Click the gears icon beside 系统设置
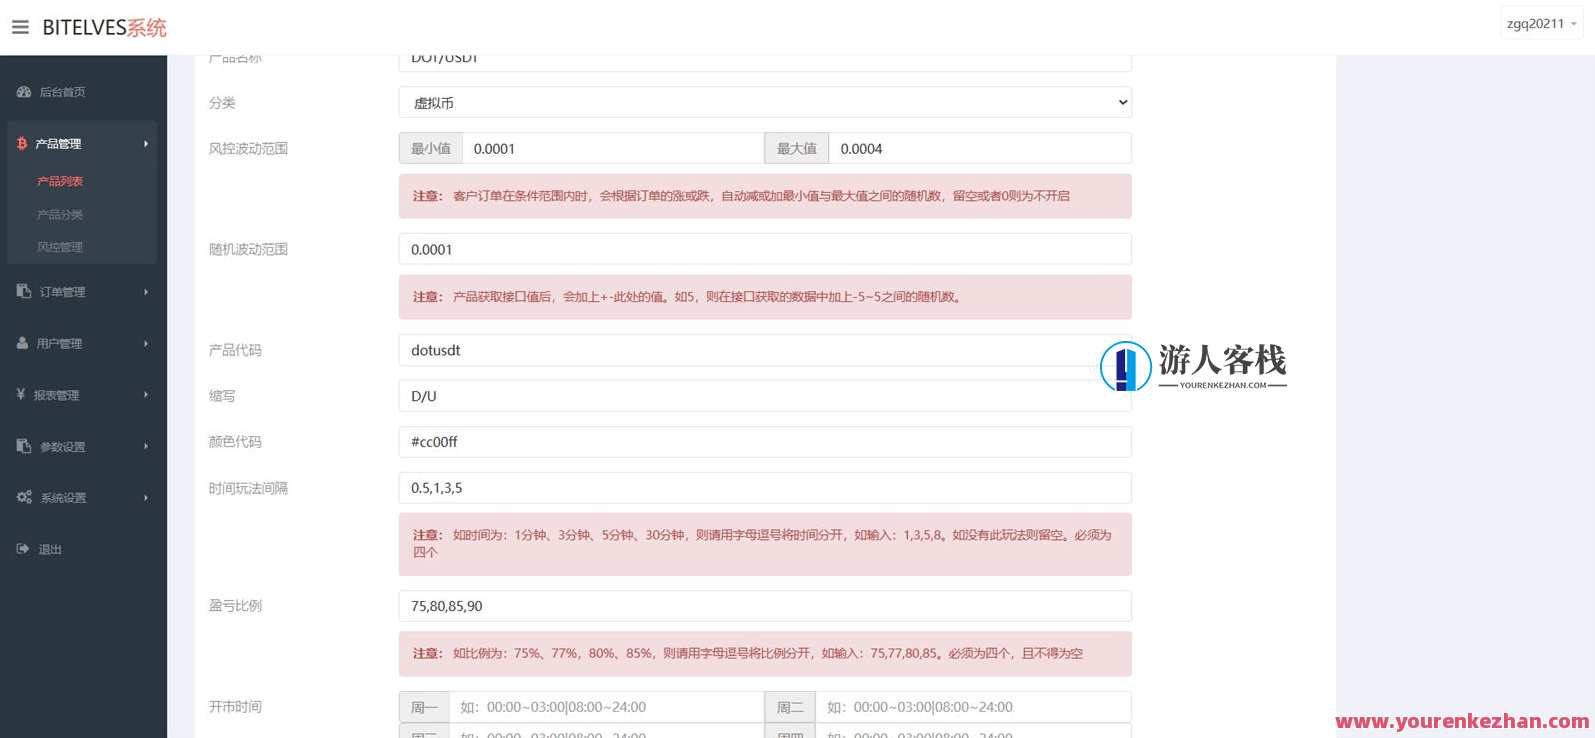The height and width of the screenshot is (738, 1595). pos(24,497)
